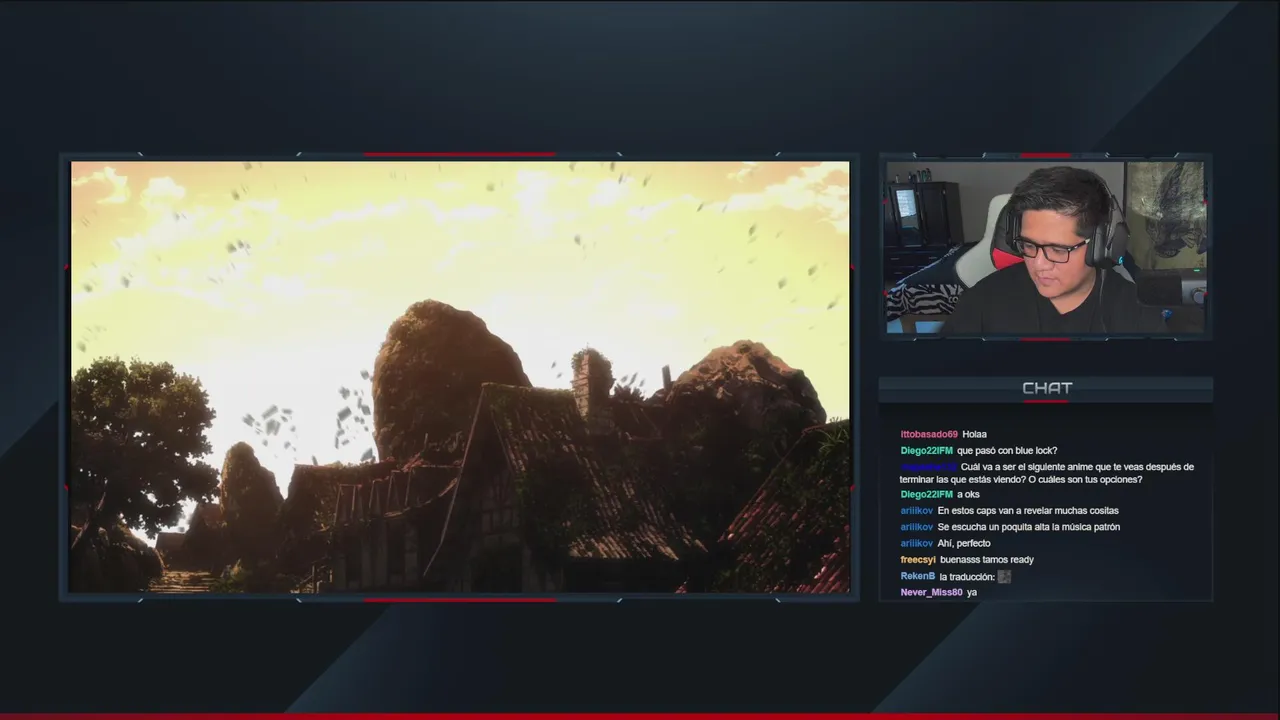Select the 'Holaa' chat message
The height and width of the screenshot is (720, 1280).
click(974, 434)
